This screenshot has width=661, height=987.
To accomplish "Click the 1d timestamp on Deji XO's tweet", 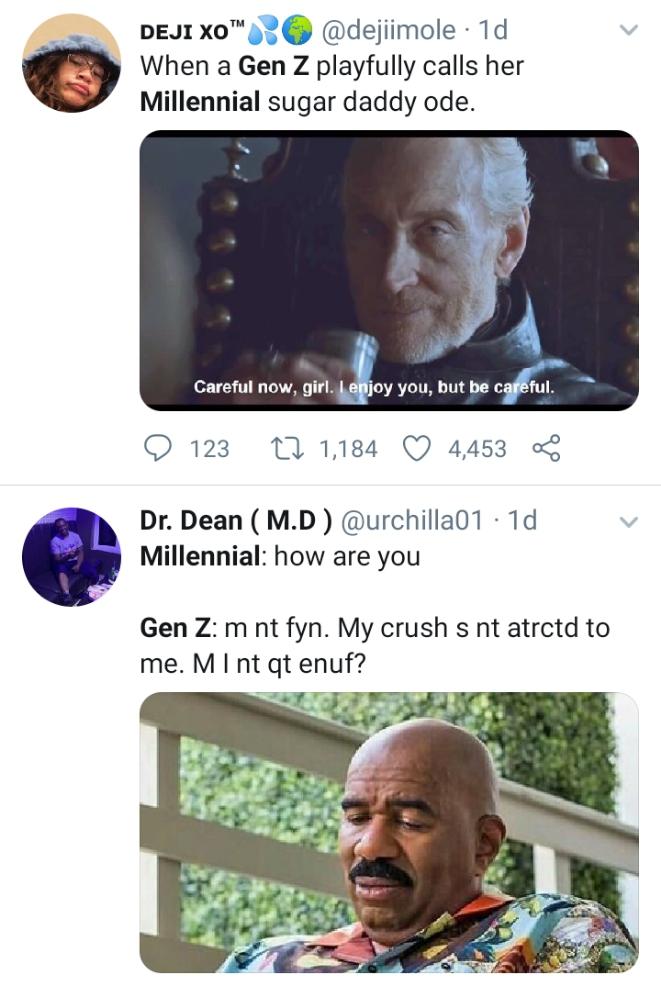I will pos(493,32).
